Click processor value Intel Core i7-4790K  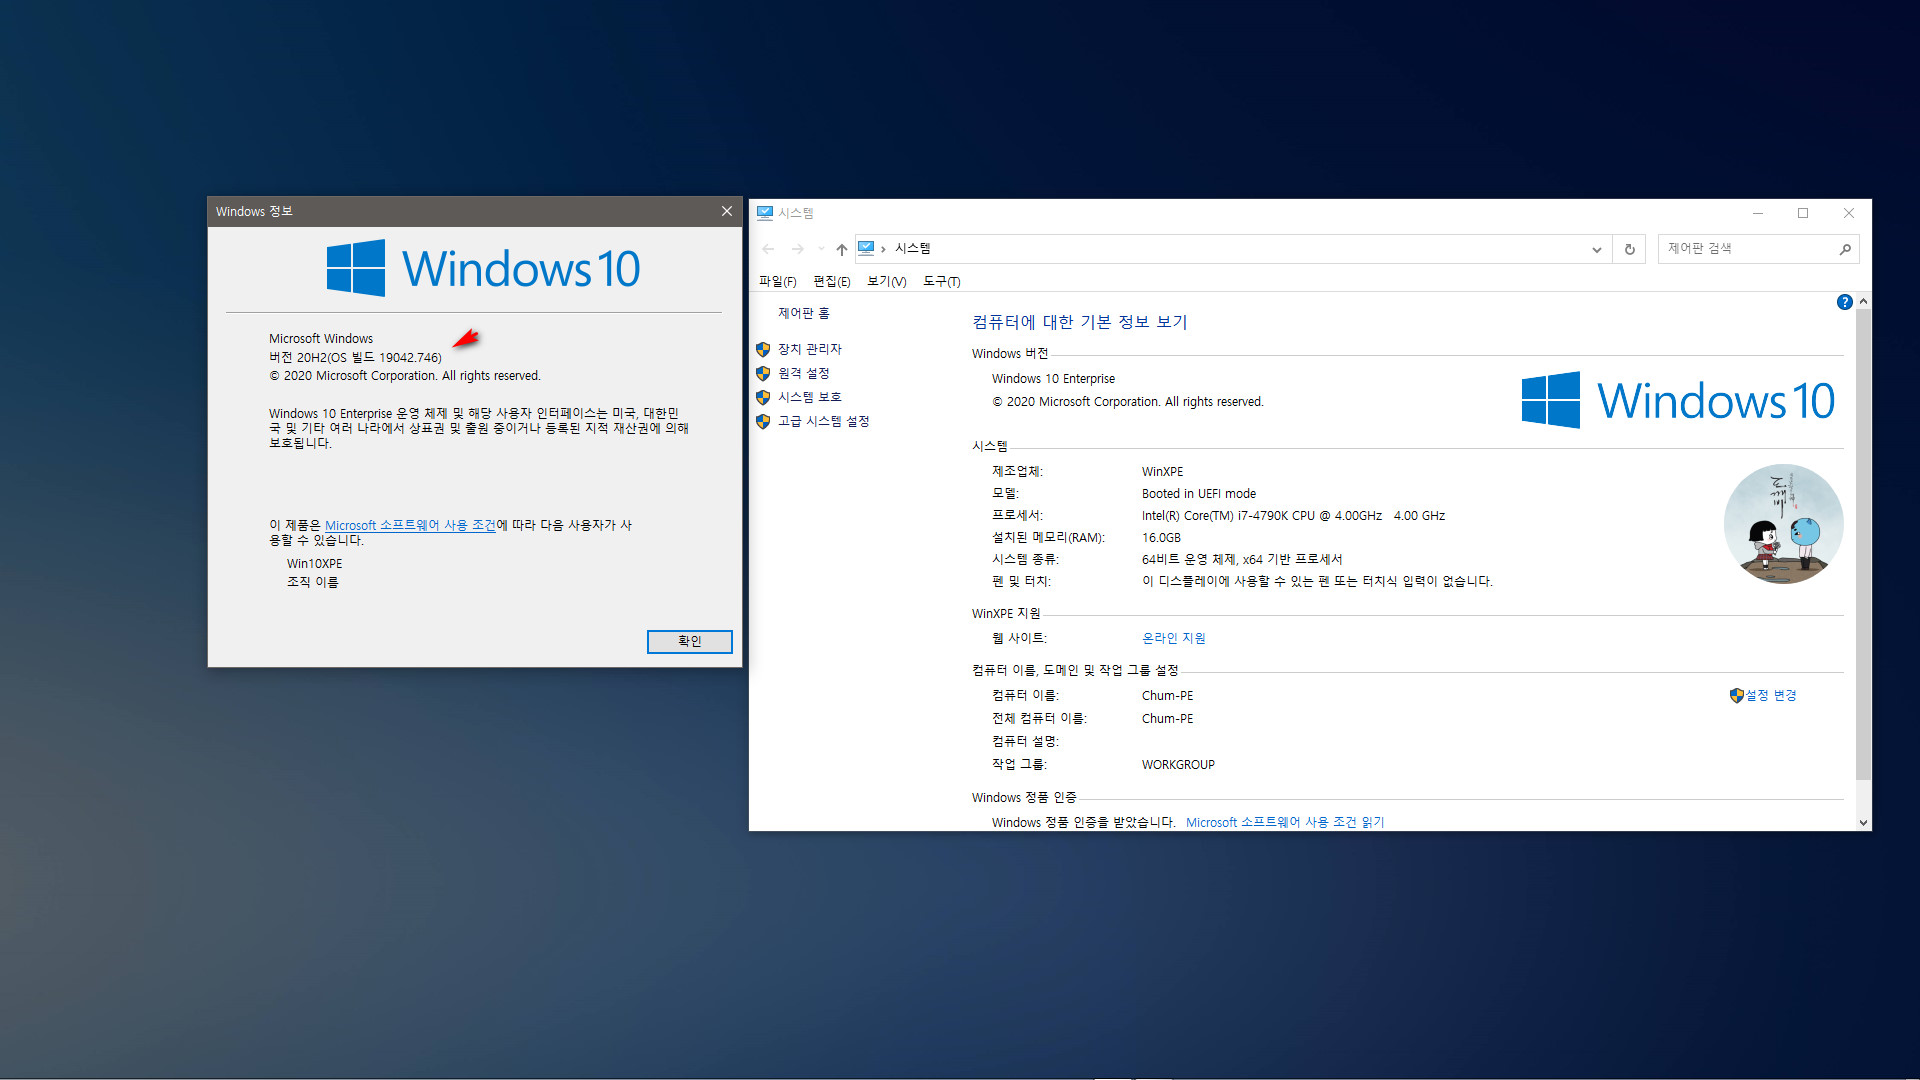(1293, 516)
